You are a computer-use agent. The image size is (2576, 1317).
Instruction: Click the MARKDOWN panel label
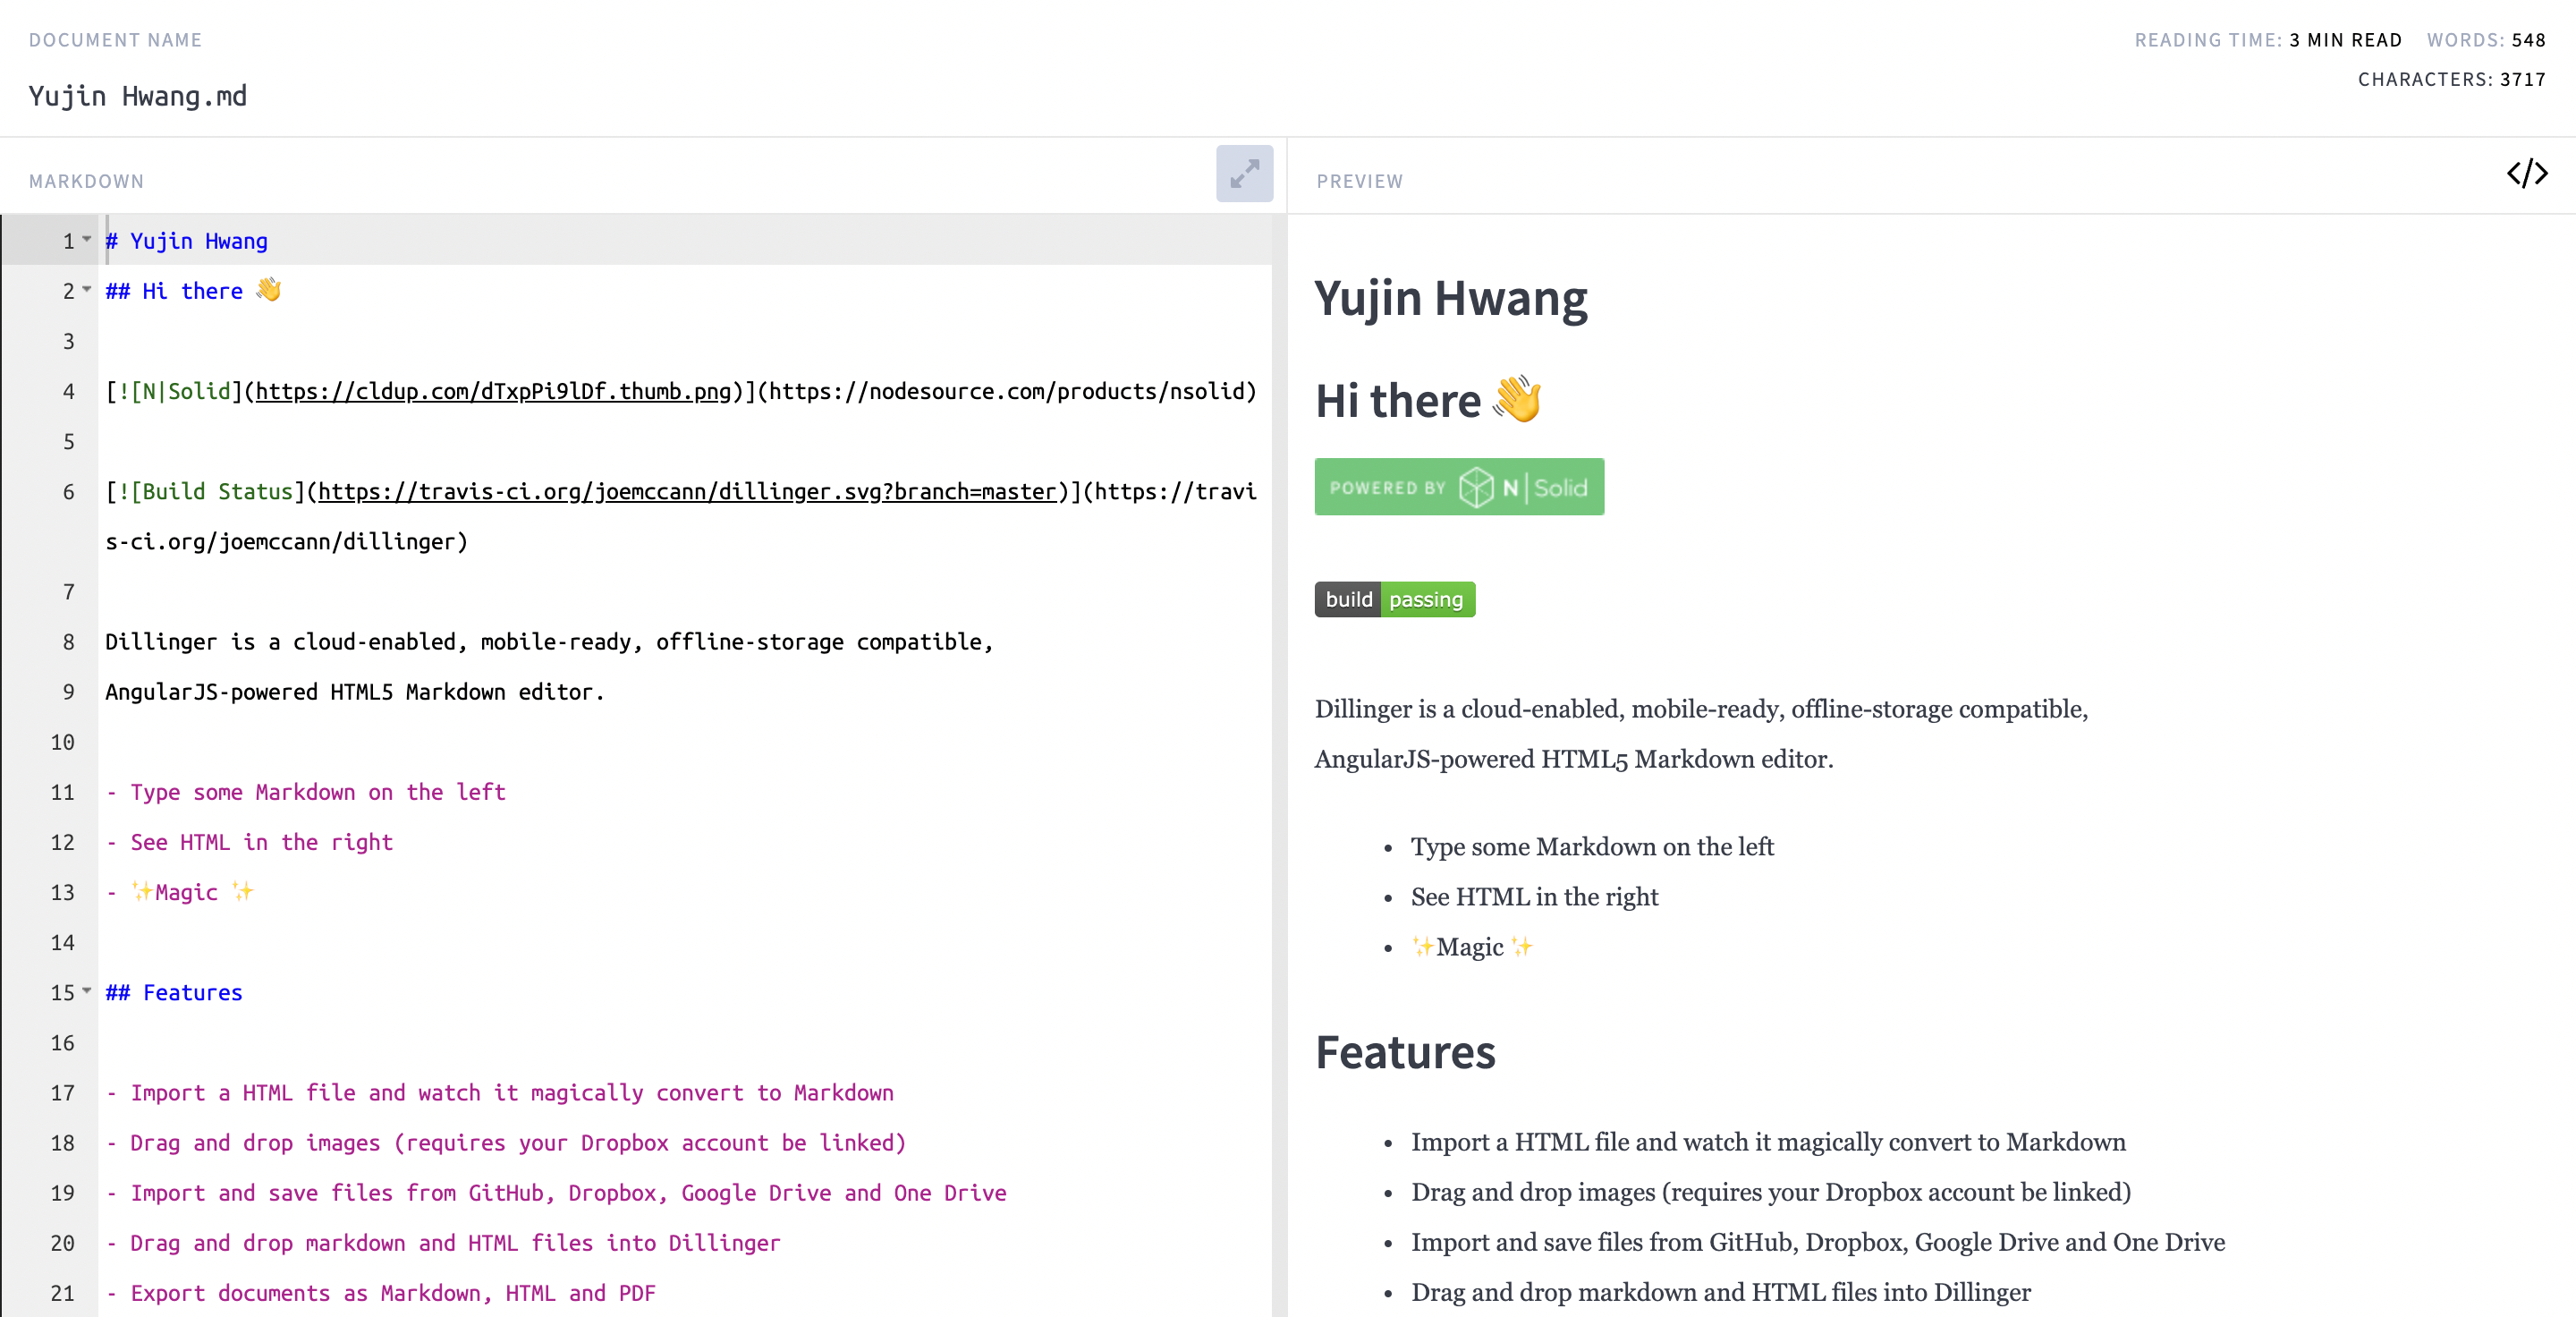click(86, 181)
